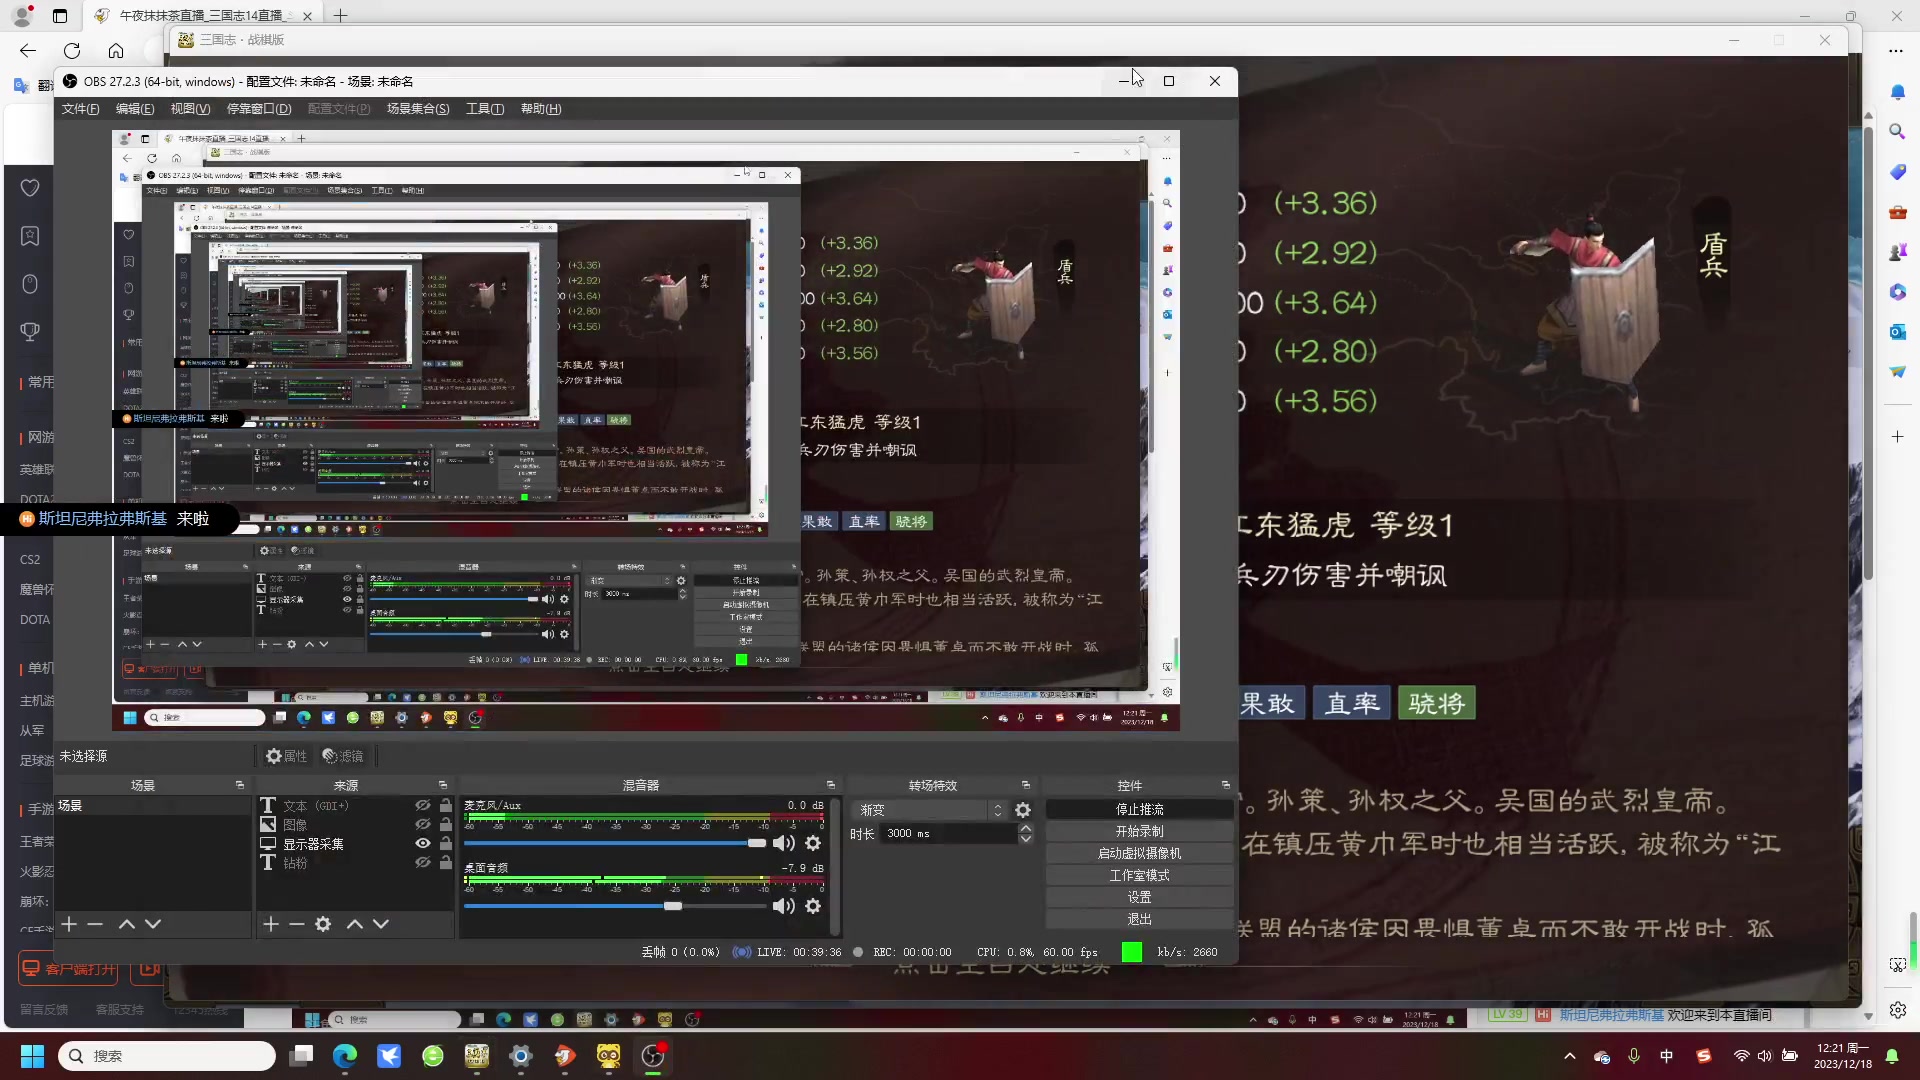Adjust the 桌面音频 volume slider
Image resolution: width=1920 pixels, height=1080 pixels.
673,906
